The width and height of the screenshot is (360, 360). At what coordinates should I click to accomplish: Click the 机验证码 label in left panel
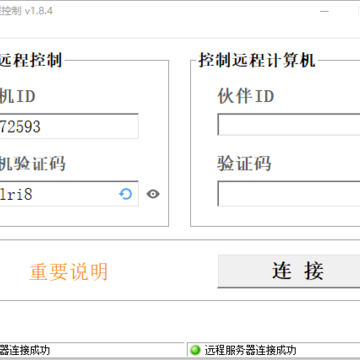click(32, 163)
